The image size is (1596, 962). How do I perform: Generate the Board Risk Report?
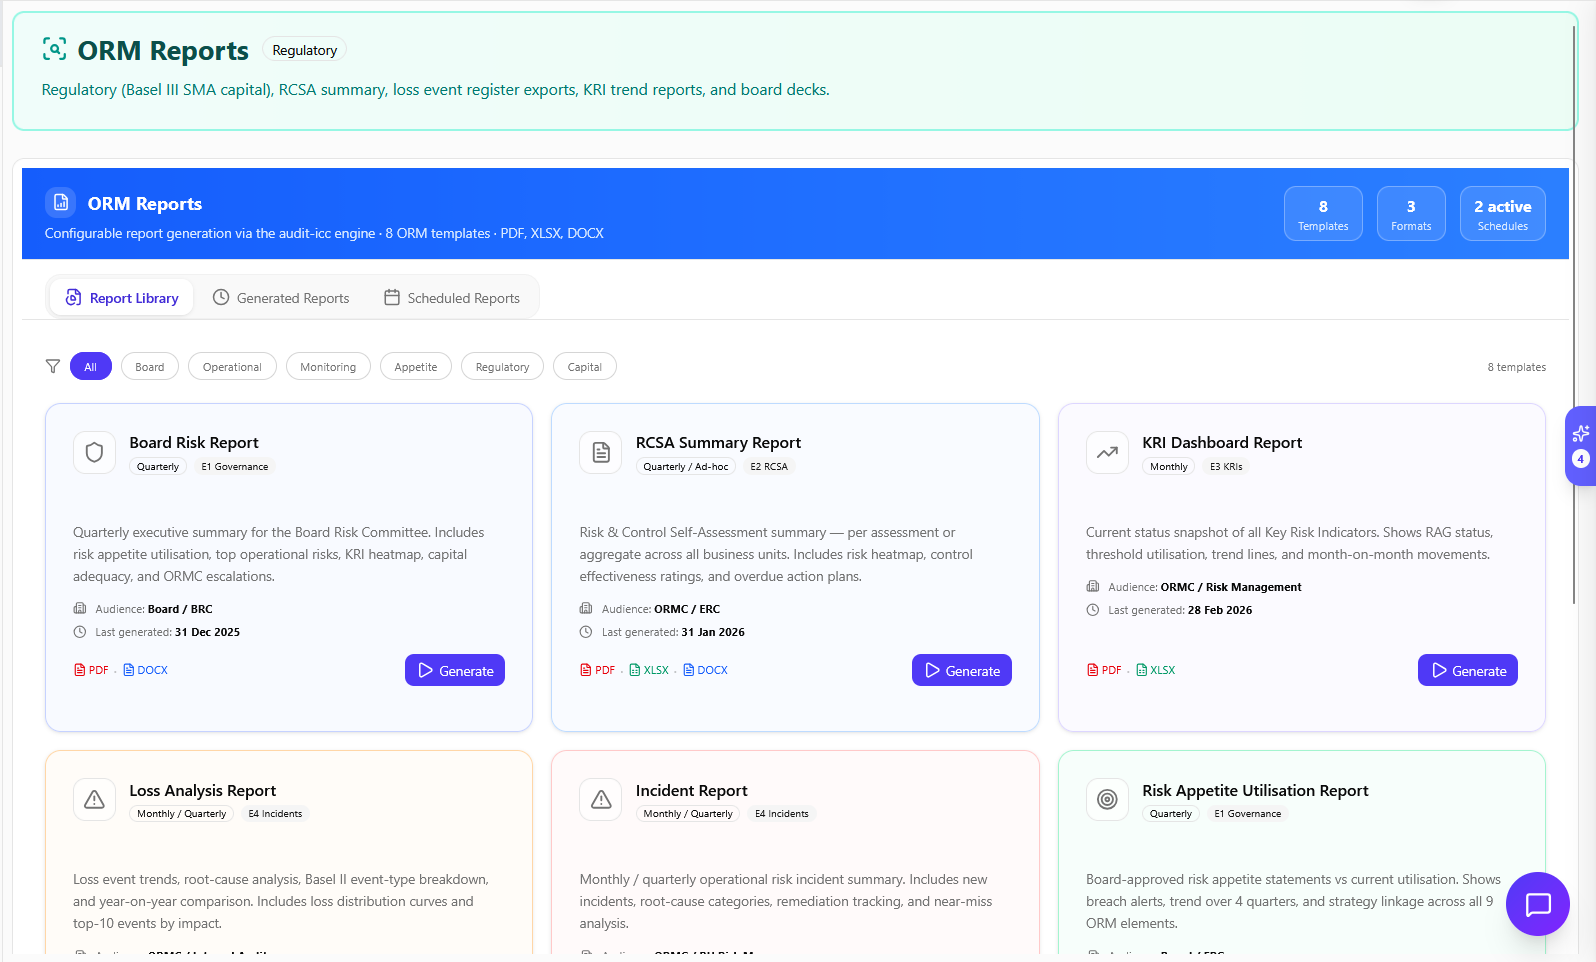click(x=455, y=671)
